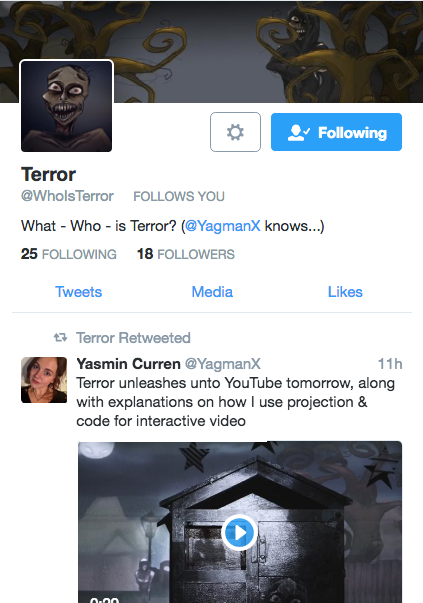The image size is (423, 603).
Task: Click the retweet arrows icon
Action: pos(60,338)
